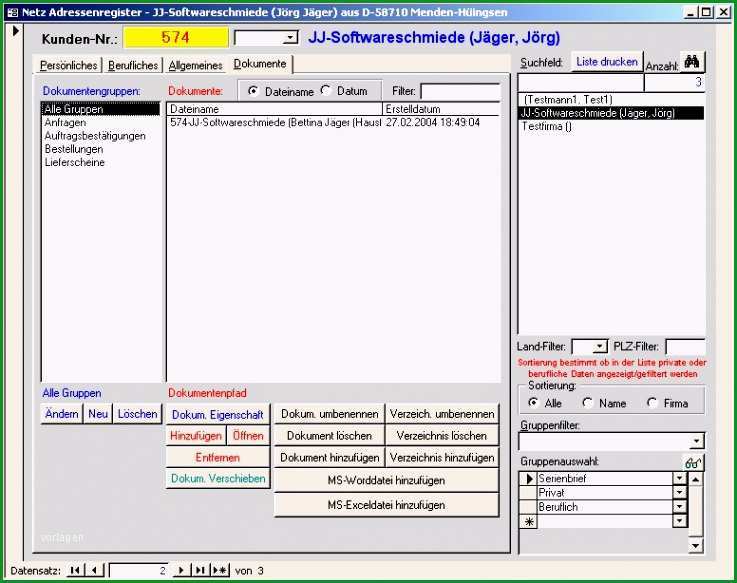Switch to Persönliches tab
This screenshot has width=737, height=583.
[x=68, y=65]
